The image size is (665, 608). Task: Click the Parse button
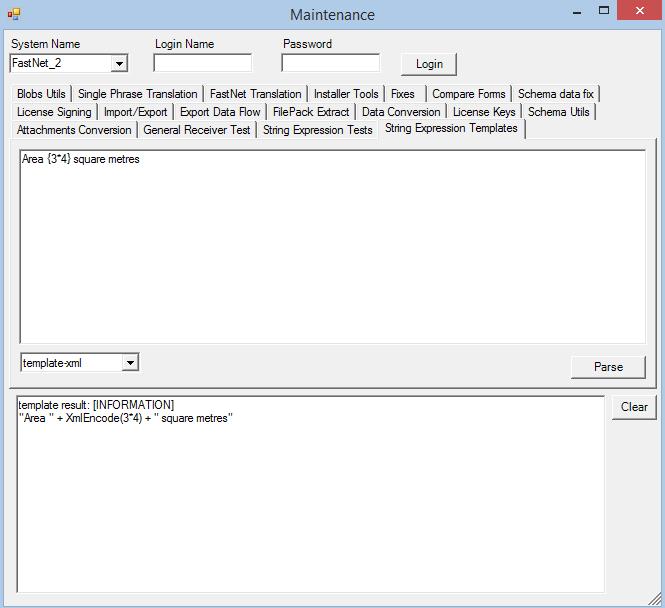click(608, 367)
